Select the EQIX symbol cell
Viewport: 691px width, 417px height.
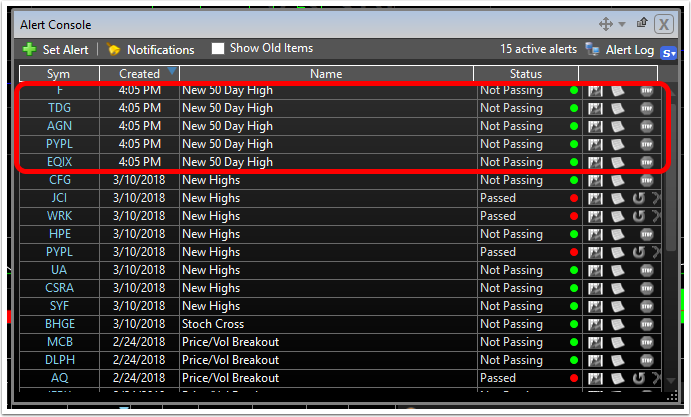(59, 162)
